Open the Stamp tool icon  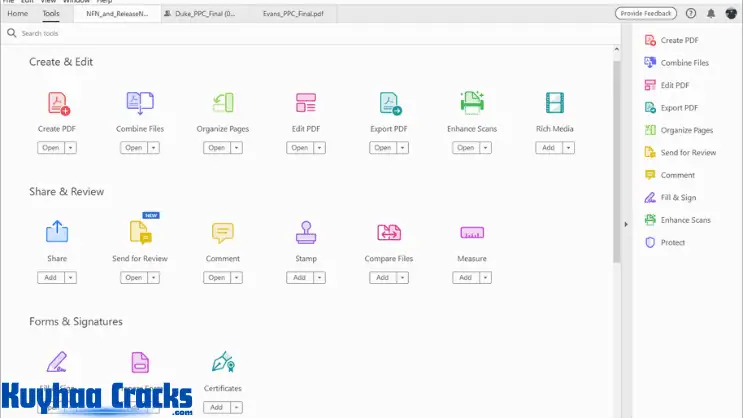[x=305, y=232]
